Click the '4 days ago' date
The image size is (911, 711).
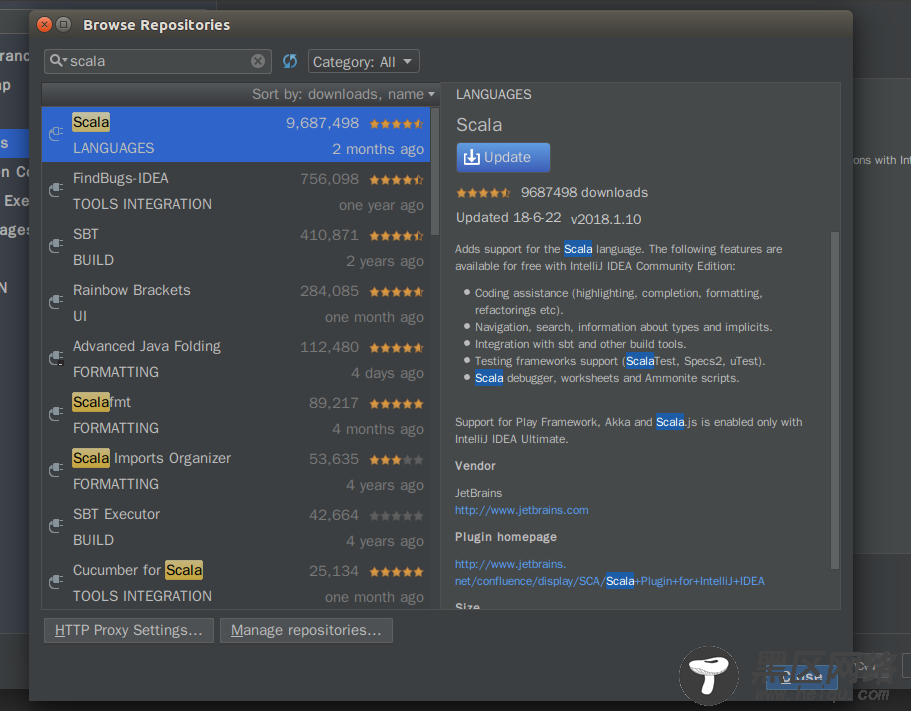(x=388, y=374)
